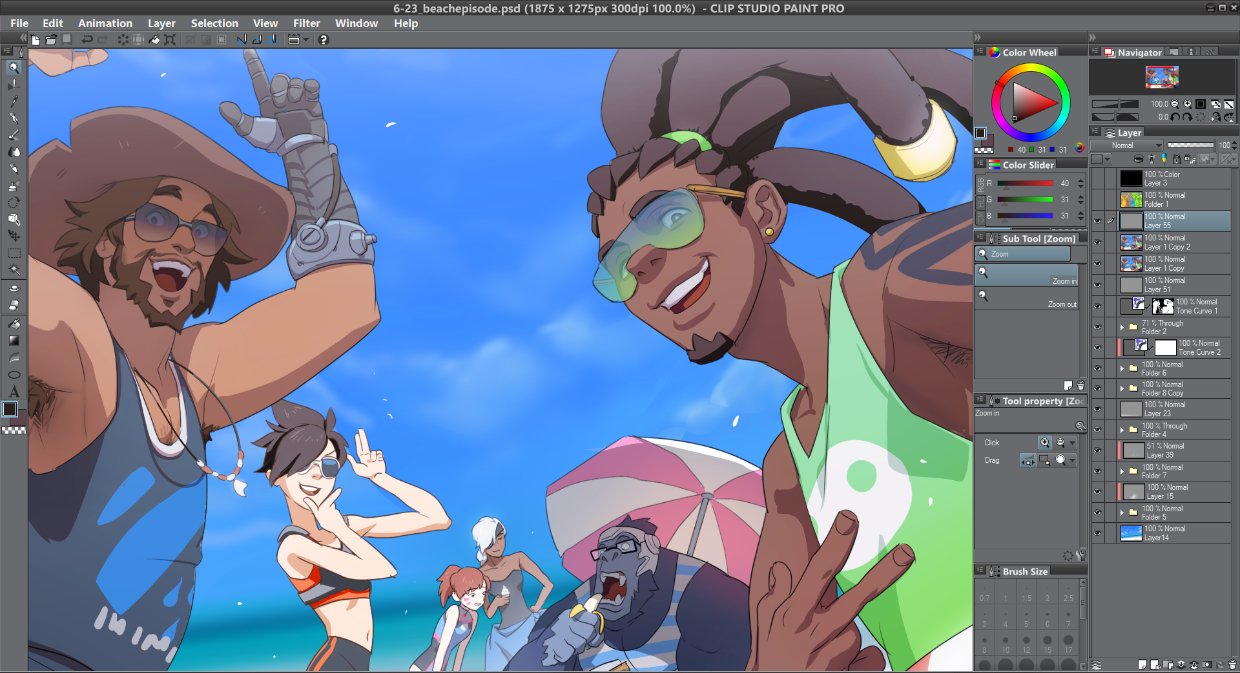Click the Zoom out icon in the Navigator
Image resolution: width=1240 pixels, height=673 pixels.
pyautogui.click(x=1175, y=104)
